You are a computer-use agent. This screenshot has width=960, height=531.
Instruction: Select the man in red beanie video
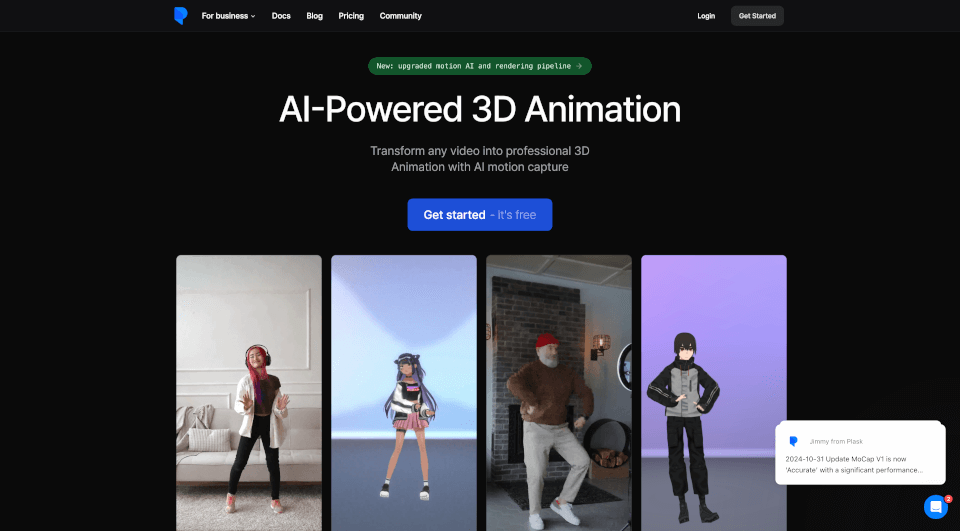[x=558, y=392]
